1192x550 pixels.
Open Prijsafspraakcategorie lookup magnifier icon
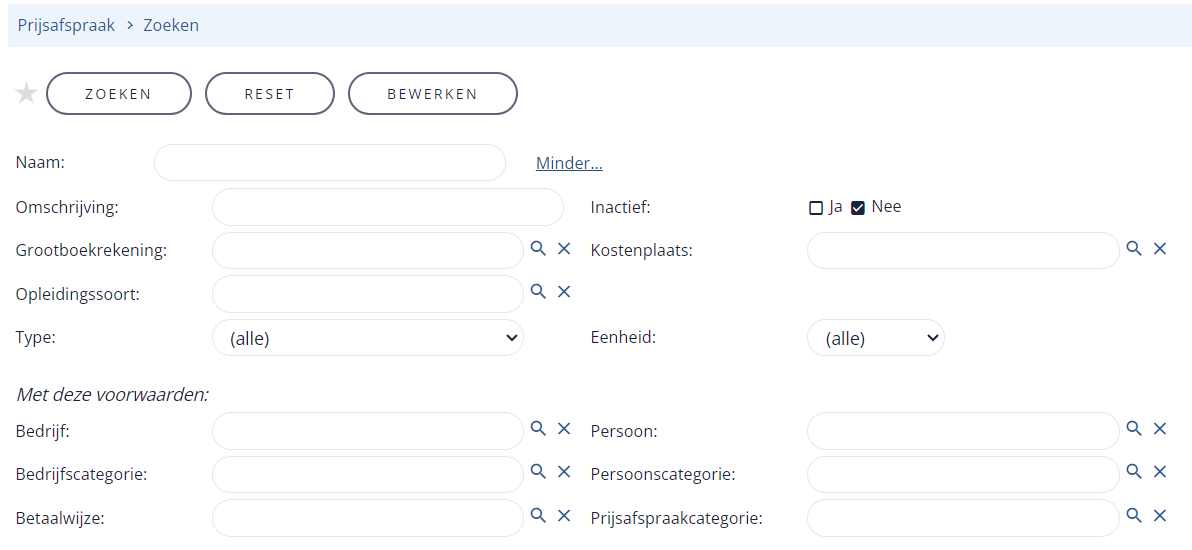pos(1134,517)
